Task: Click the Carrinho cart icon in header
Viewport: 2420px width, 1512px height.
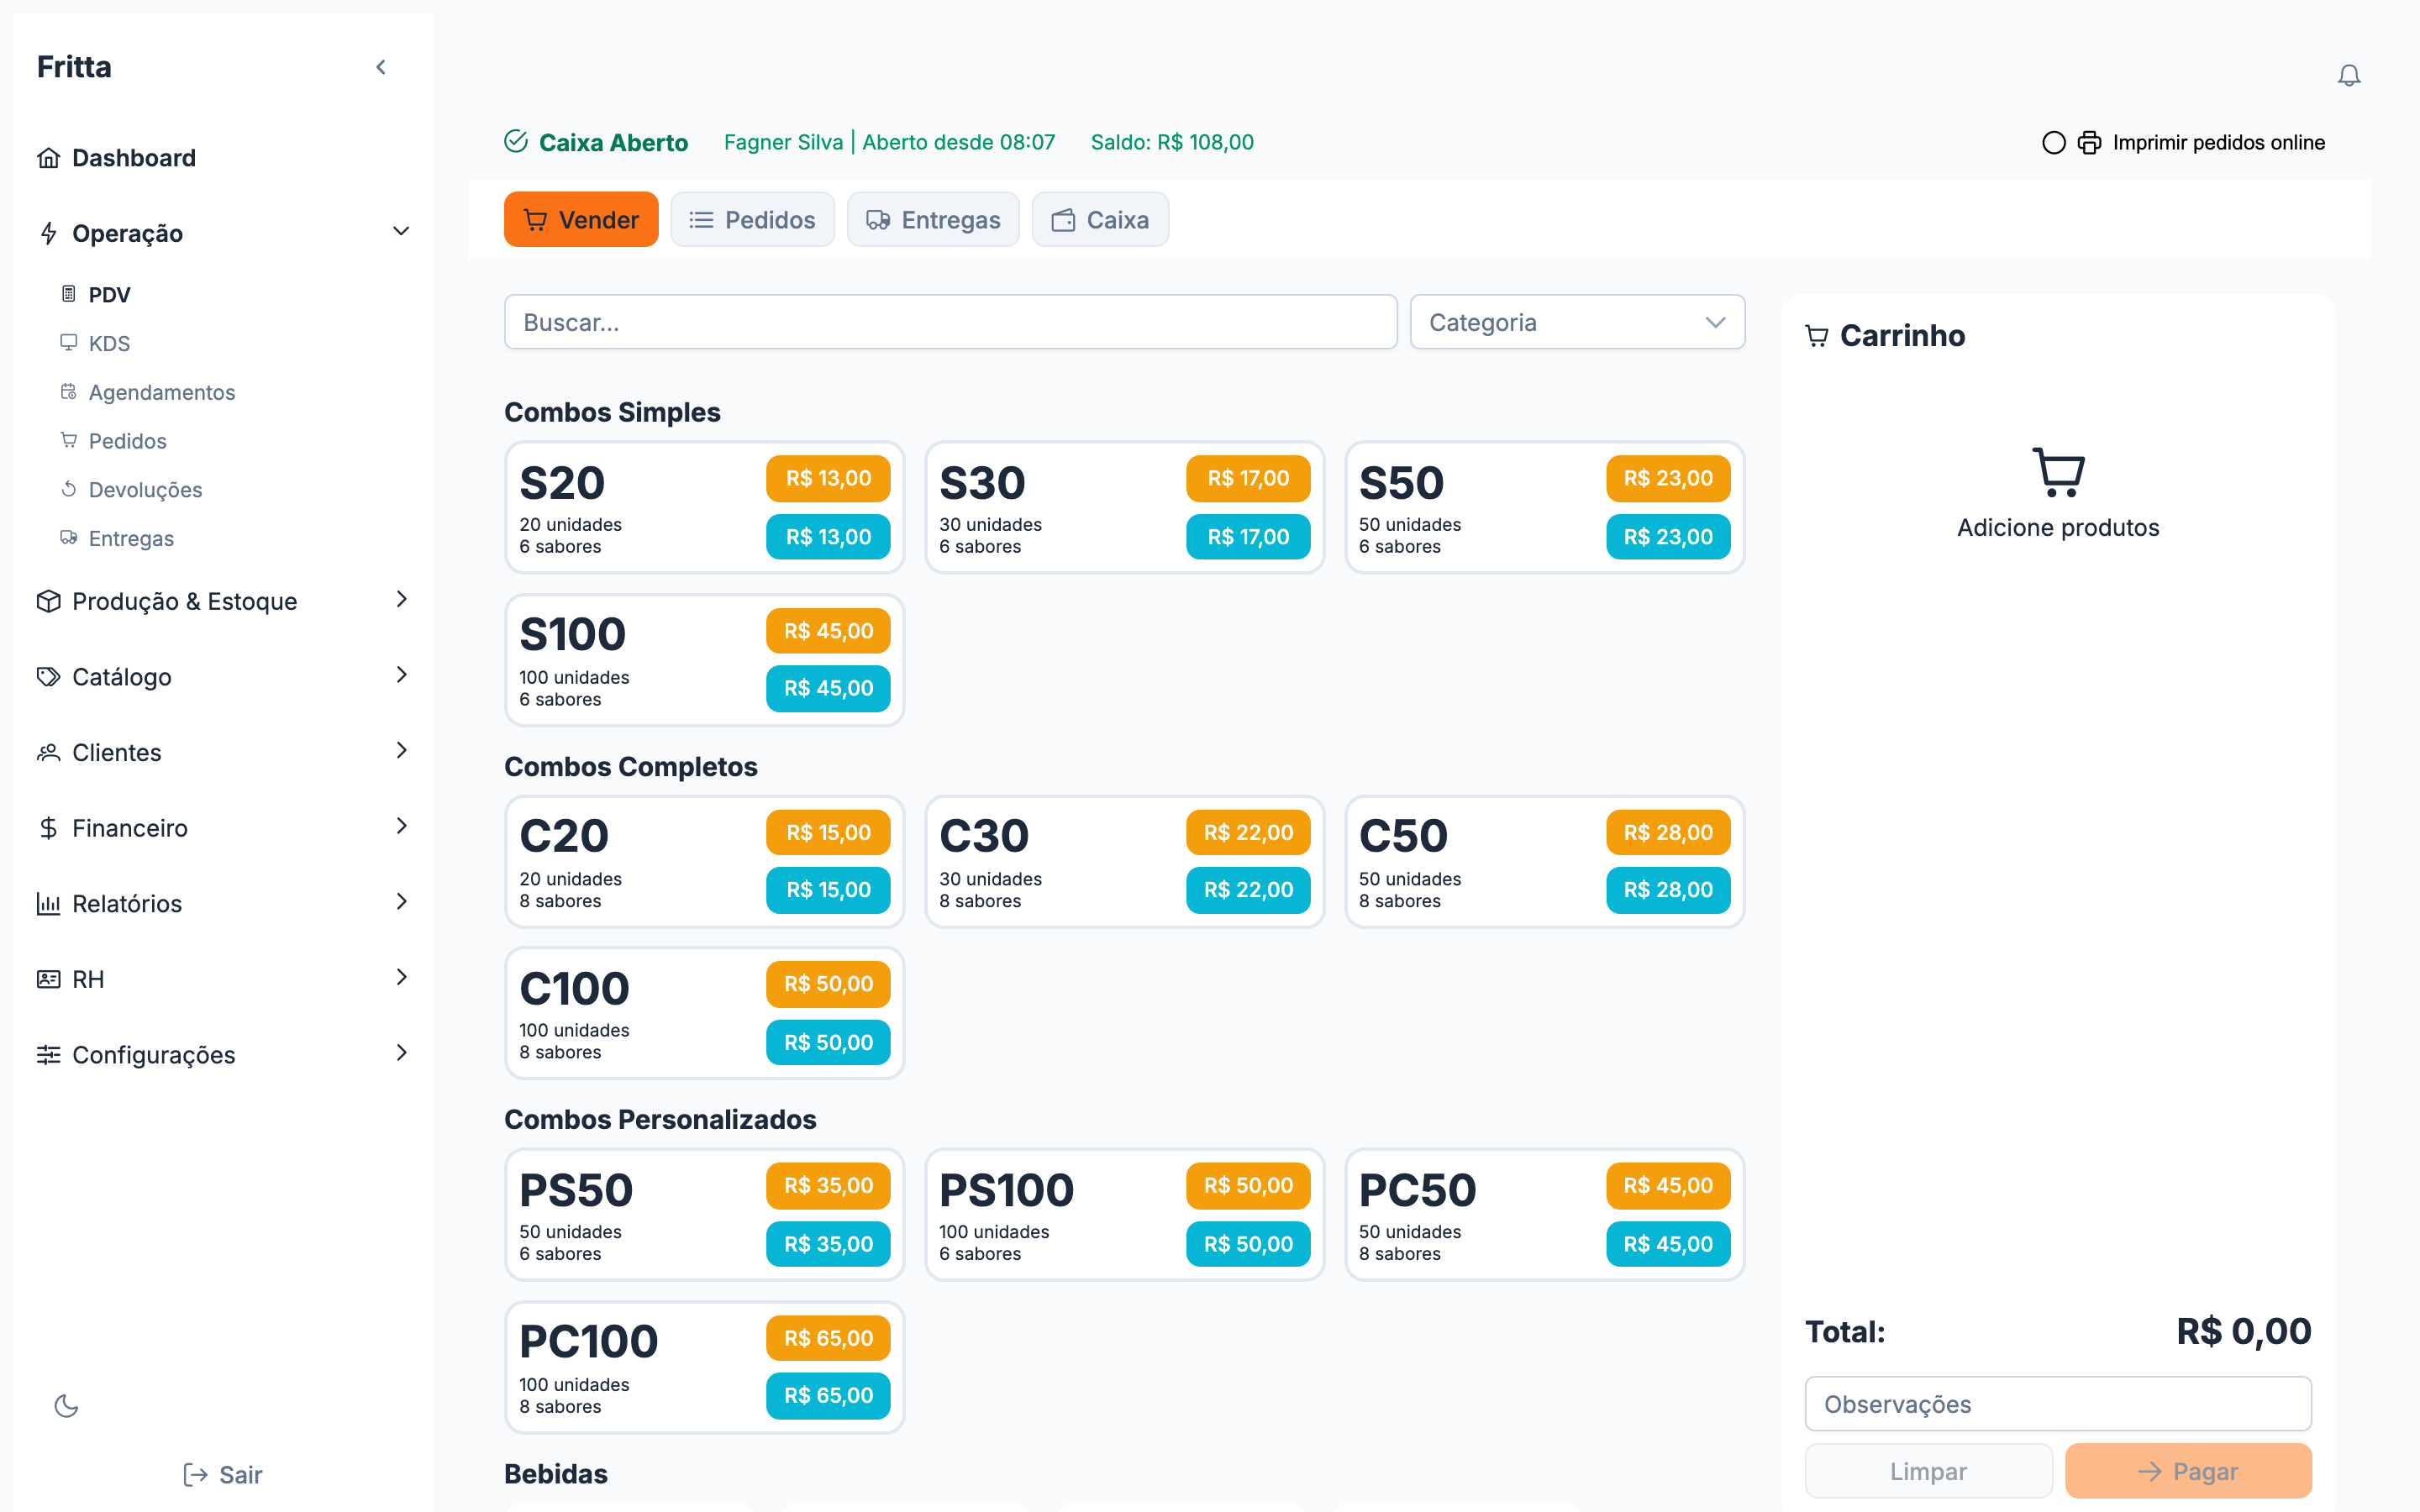Action: click(x=1816, y=336)
